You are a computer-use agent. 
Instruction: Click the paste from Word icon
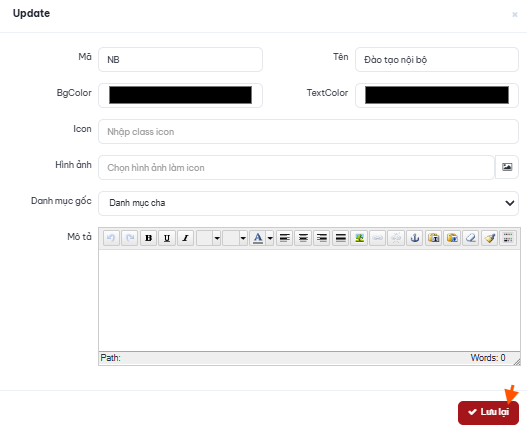[x=452, y=238]
